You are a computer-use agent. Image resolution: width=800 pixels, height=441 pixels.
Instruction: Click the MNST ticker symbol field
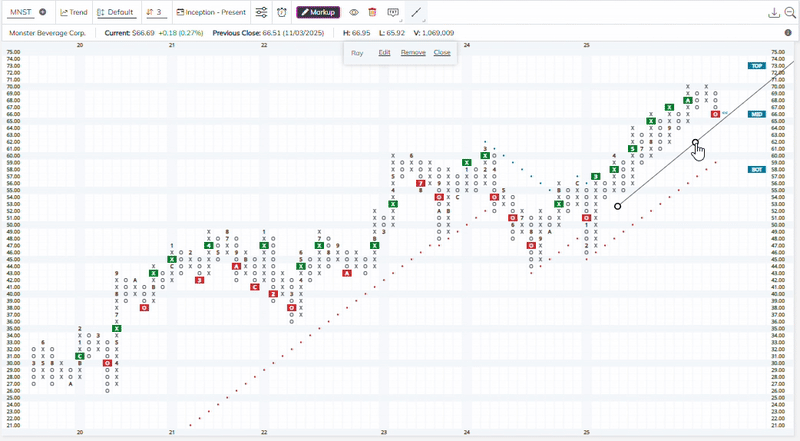(x=21, y=12)
